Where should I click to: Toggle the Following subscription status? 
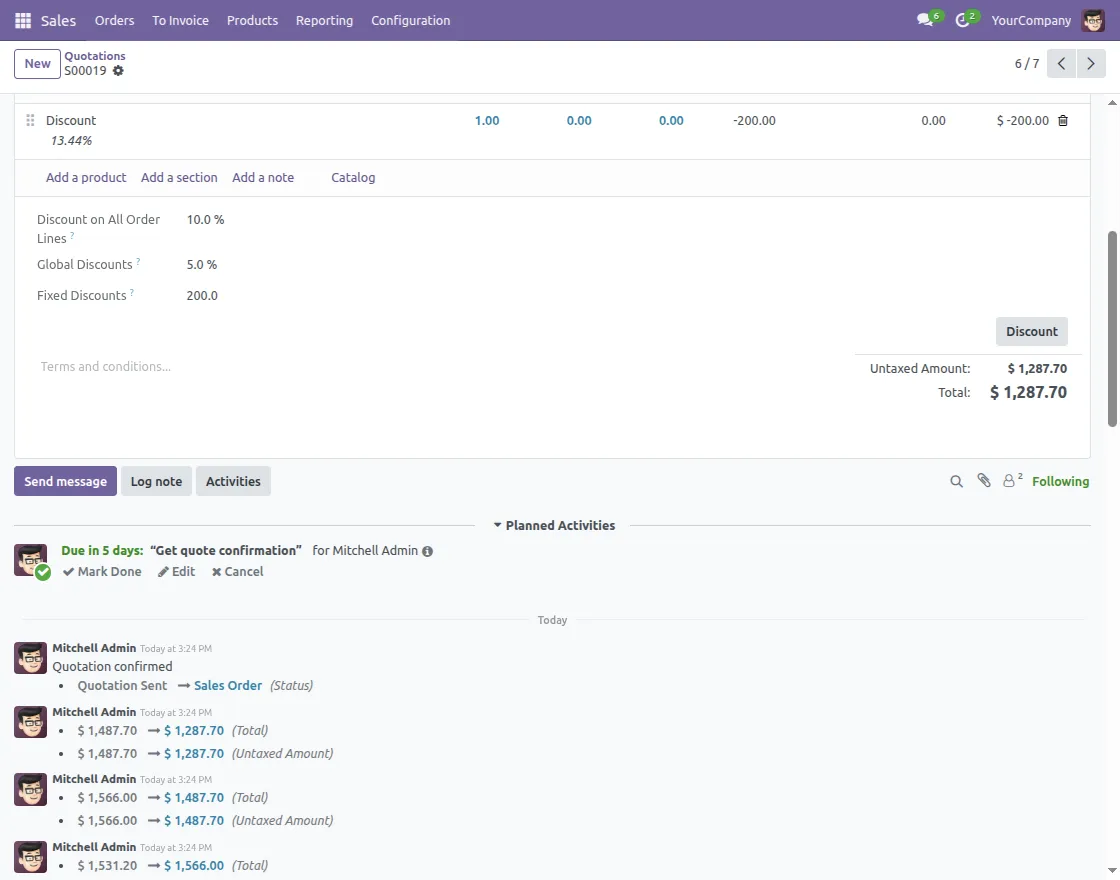(1060, 481)
